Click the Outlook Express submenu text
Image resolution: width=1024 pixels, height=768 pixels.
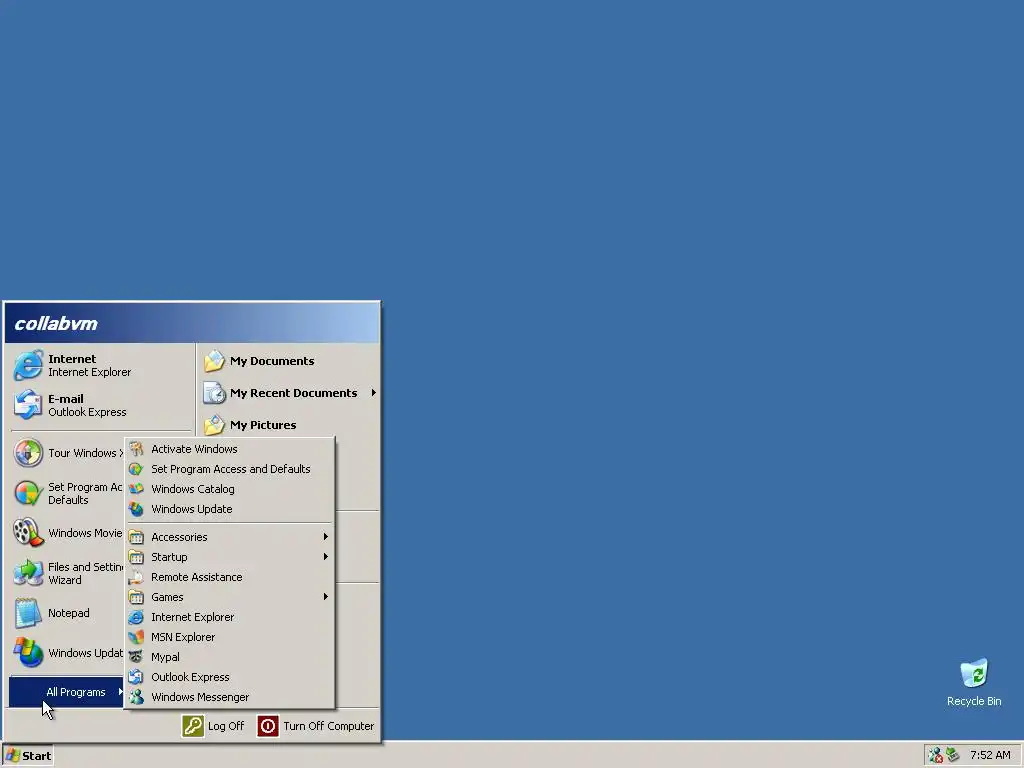click(x=190, y=677)
